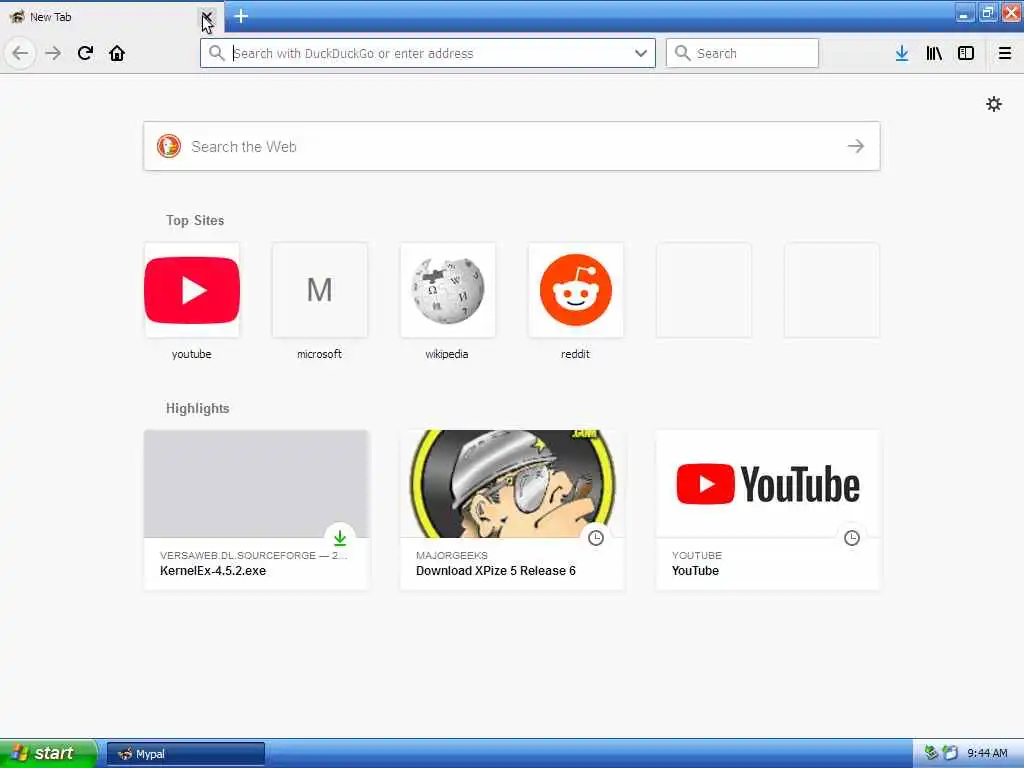Open the KernelEx-4.5.2.exe highlight card
This screenshot has width=1024, height=768.
click(256, 509)
